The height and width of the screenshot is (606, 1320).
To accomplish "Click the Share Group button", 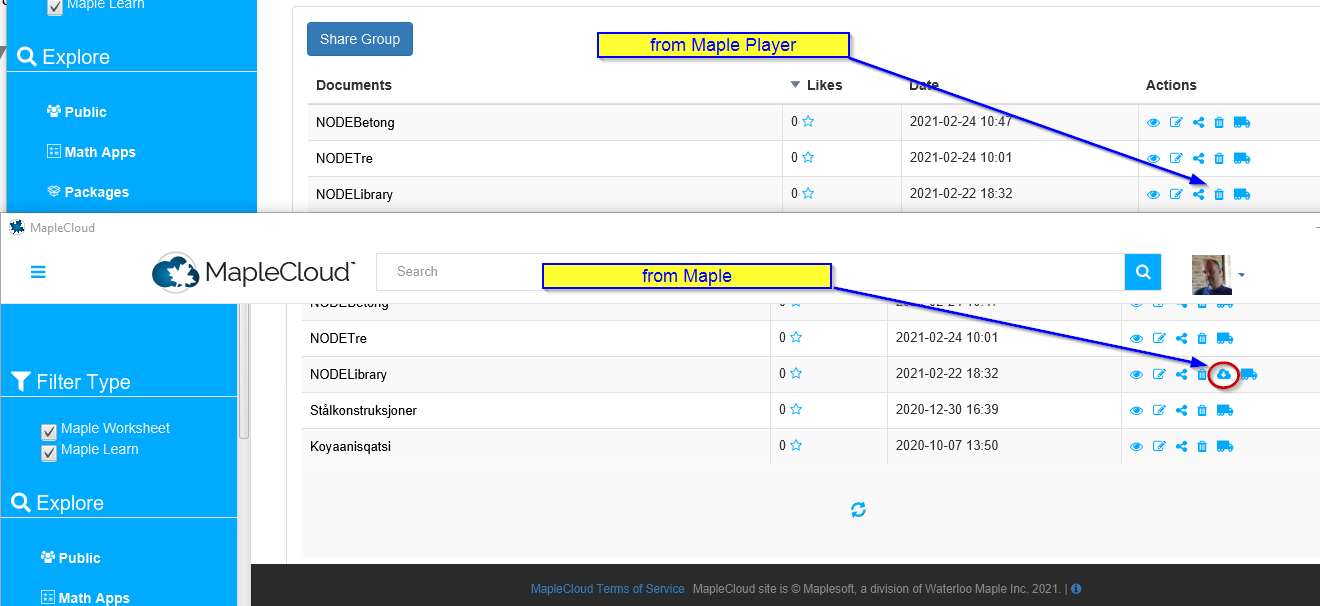I will point(360,39).
